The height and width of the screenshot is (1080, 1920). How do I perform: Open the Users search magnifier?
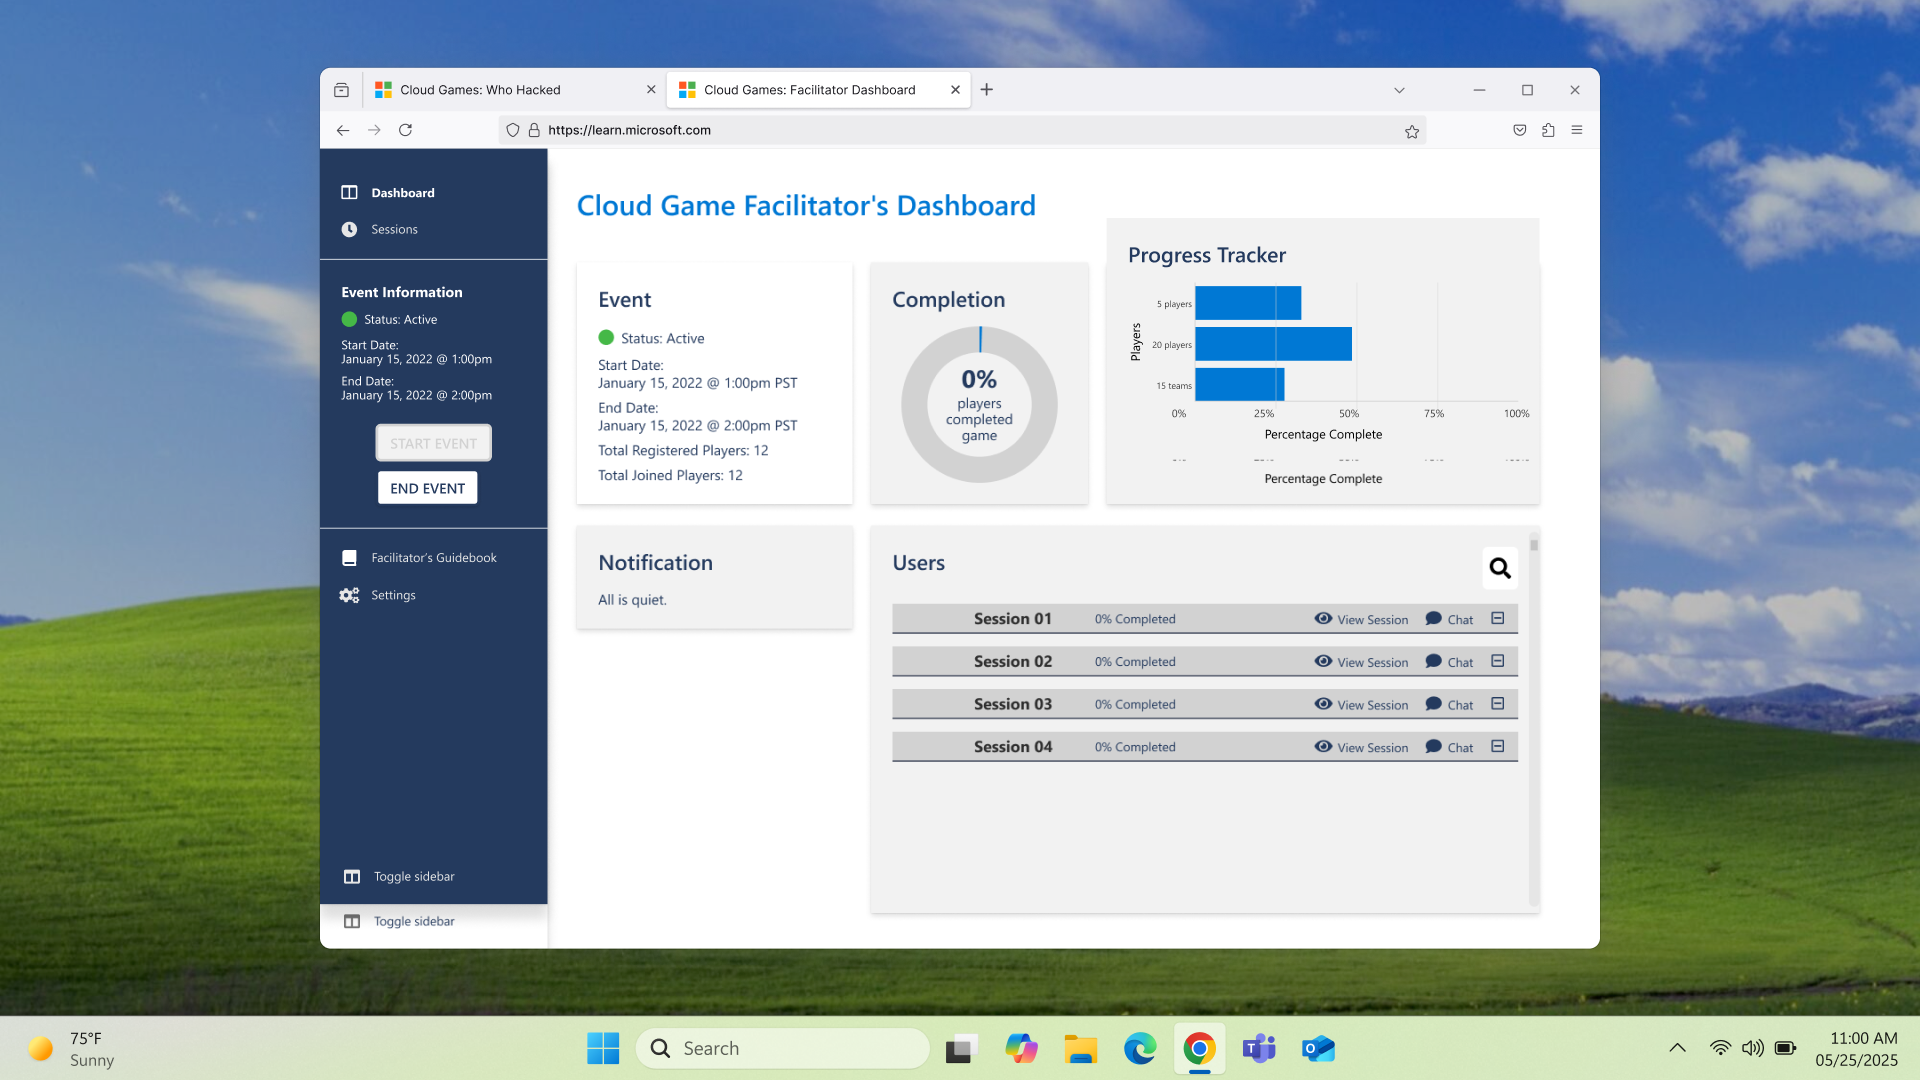(x=1499, y=568)
